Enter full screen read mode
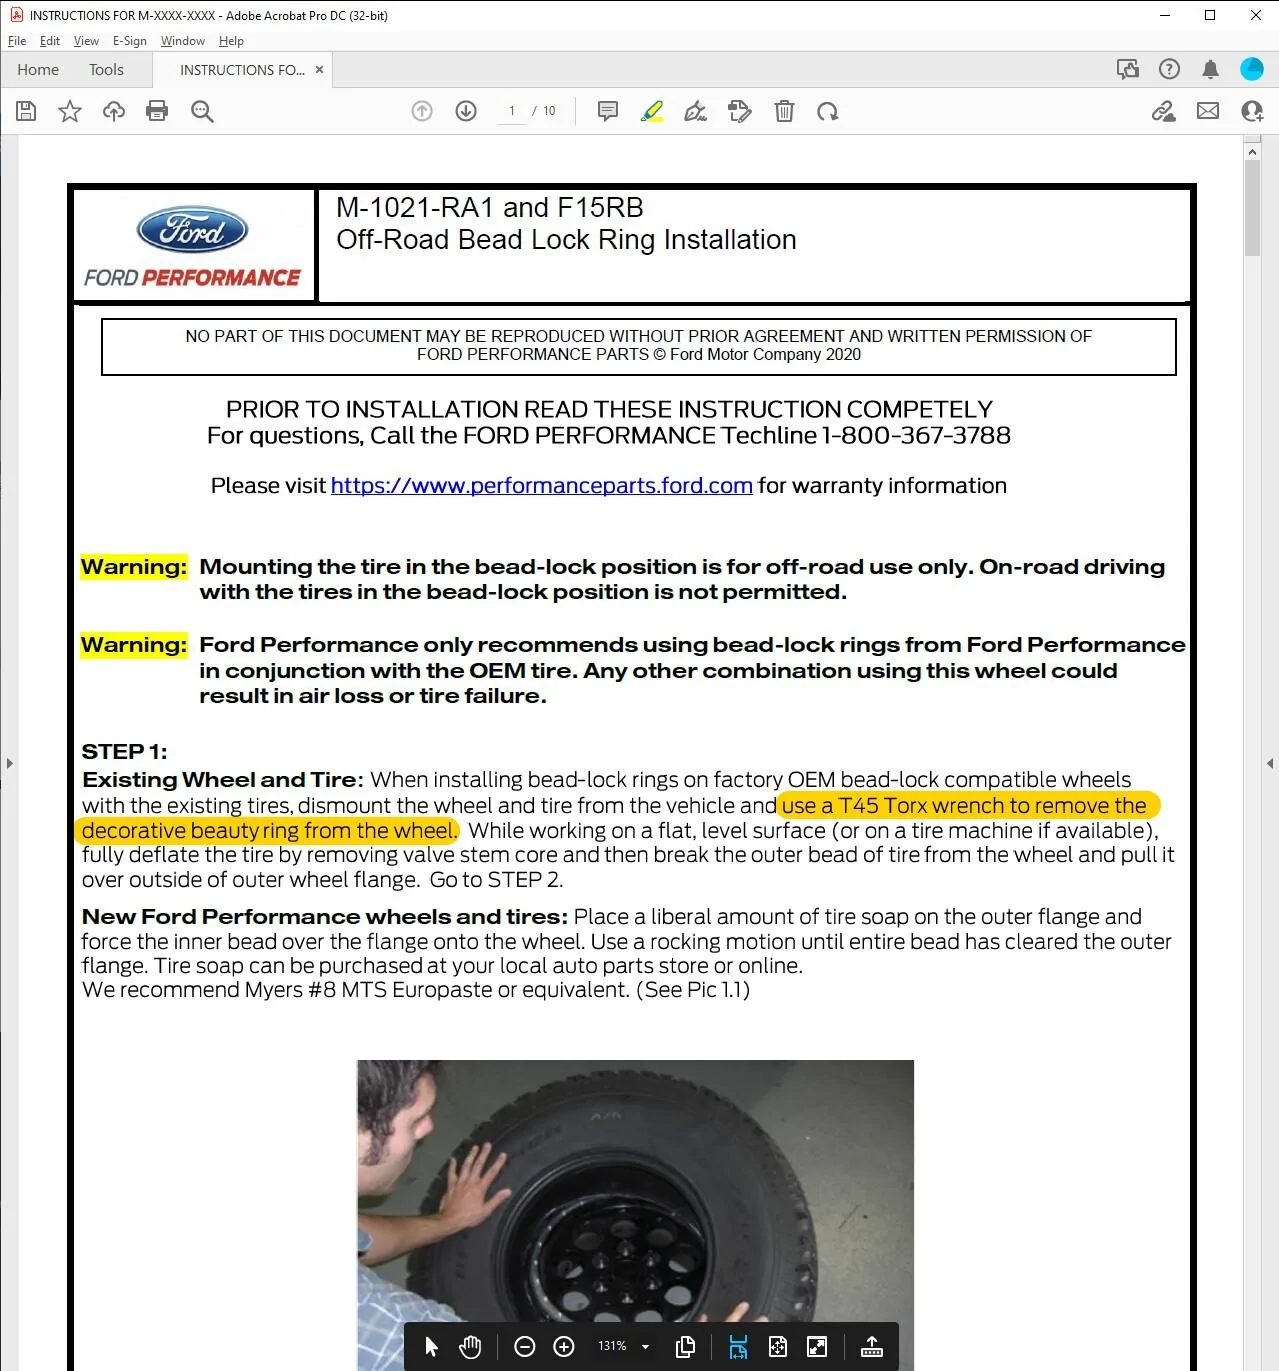Image resolution: width=1279 pixels, height=1371 pixels. [817, 1347]
